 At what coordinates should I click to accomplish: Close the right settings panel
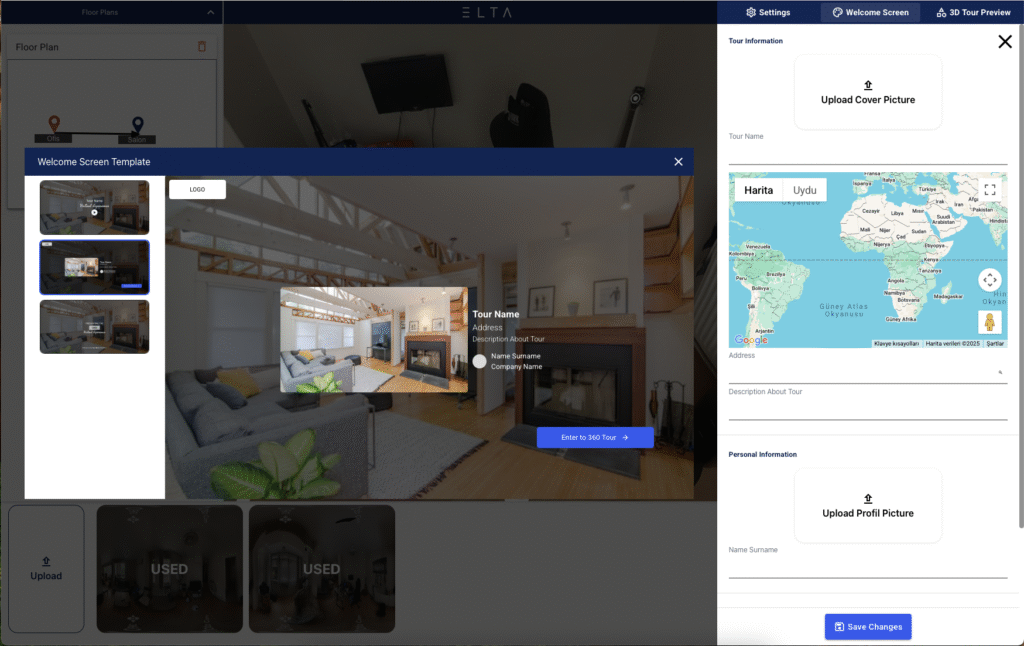pyautogui.click(x=1004, y=42)
